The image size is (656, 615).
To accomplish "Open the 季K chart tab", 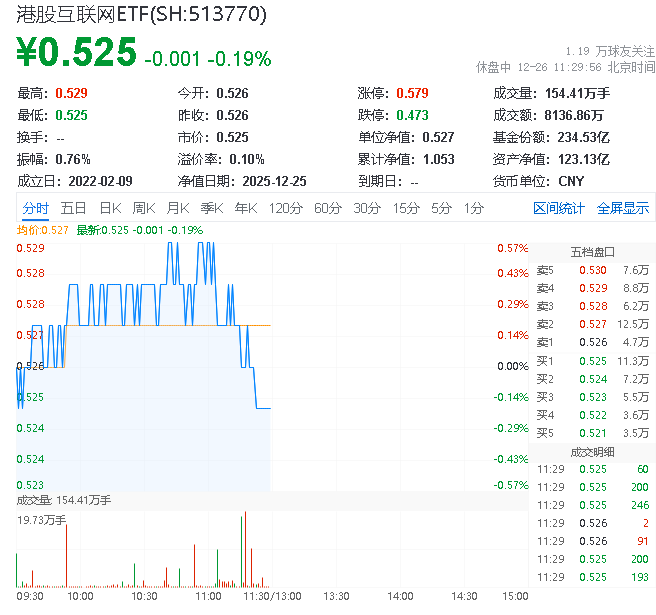I will pyautogui.click(x=211, y=208).
